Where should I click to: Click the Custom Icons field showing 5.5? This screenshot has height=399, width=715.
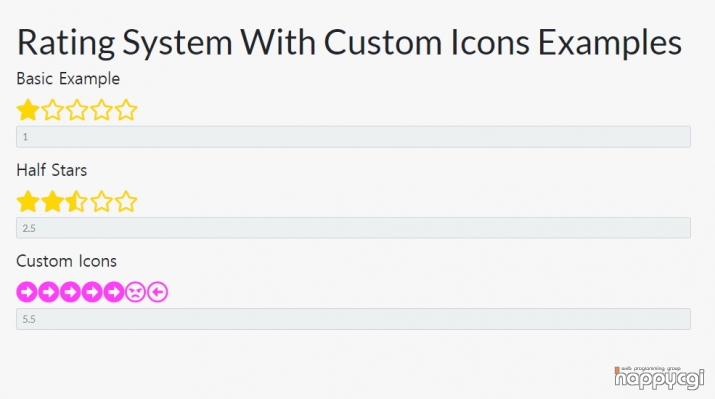coord(353,319)
